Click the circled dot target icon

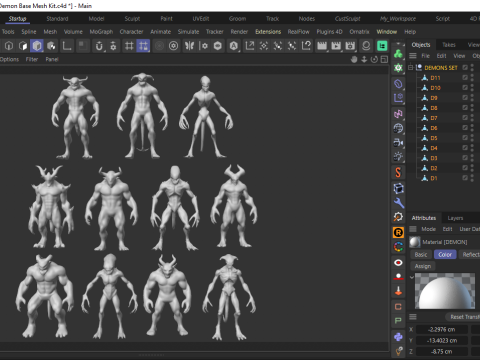coord(173,46)
